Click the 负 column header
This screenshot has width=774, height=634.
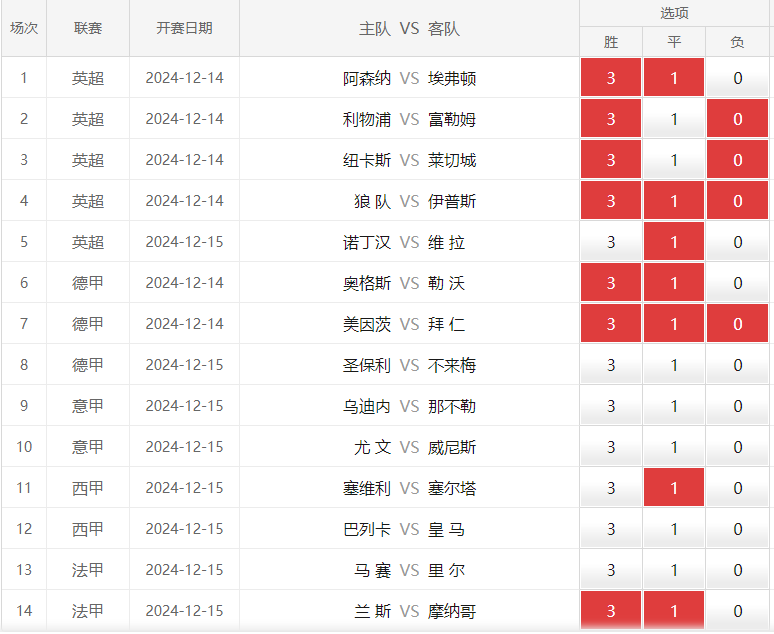pyautogui.click(x=737, y=42)
